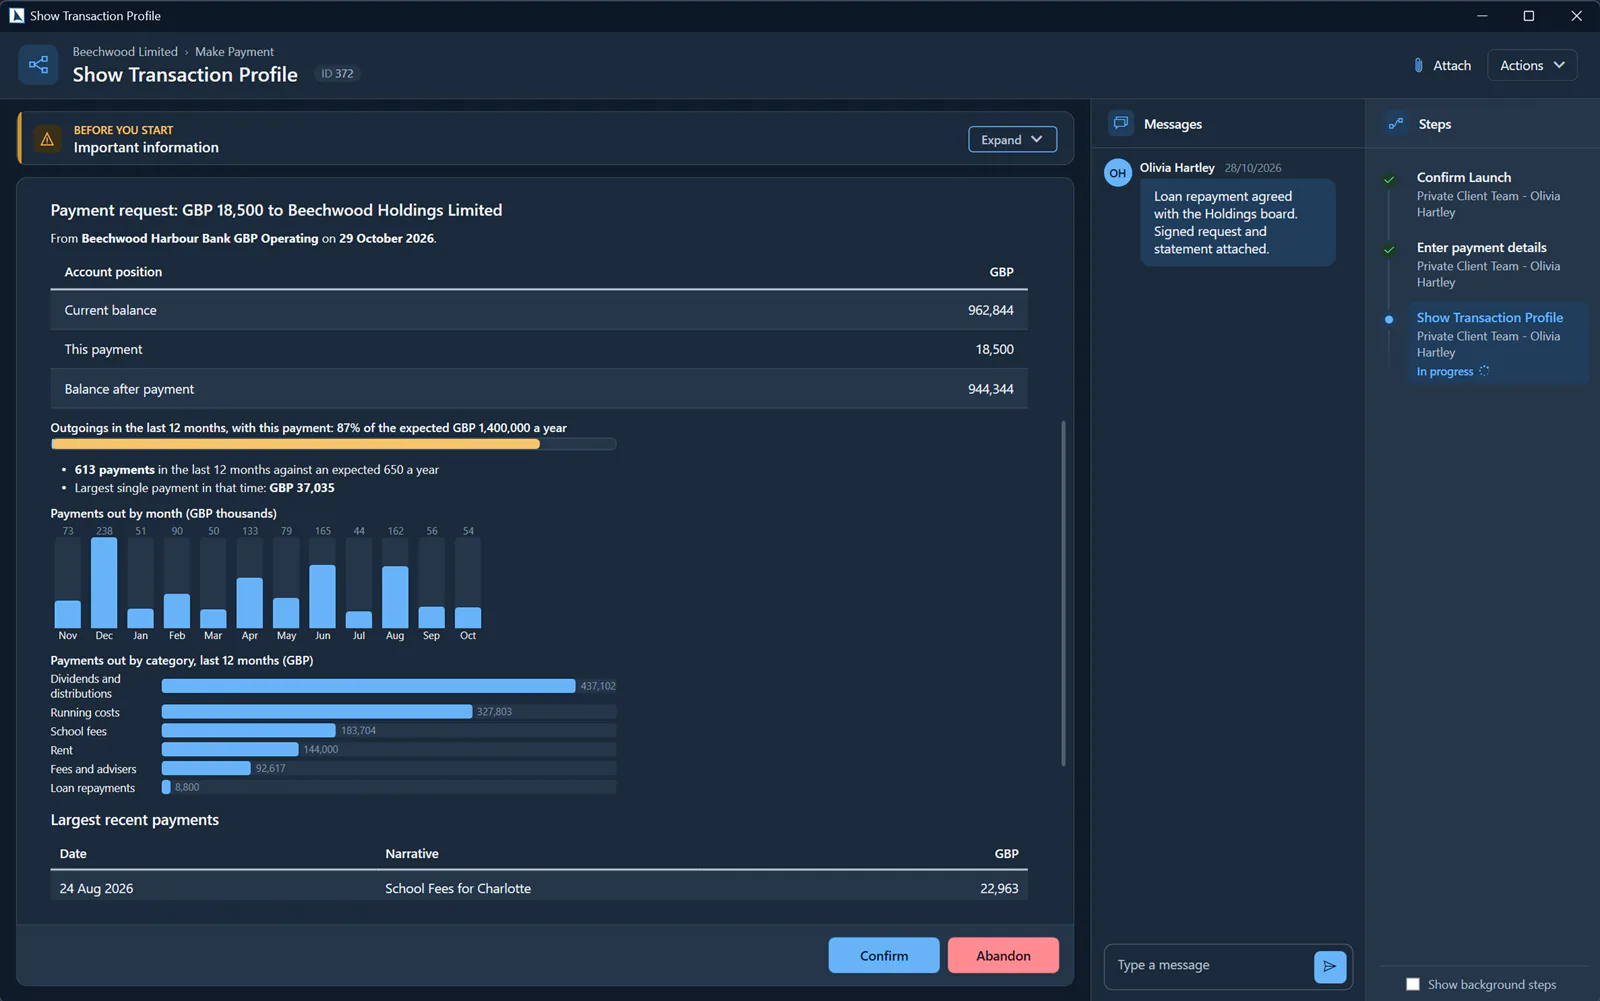
Task: Enable Show background steps checkbox
Action: pos(1412,984)
